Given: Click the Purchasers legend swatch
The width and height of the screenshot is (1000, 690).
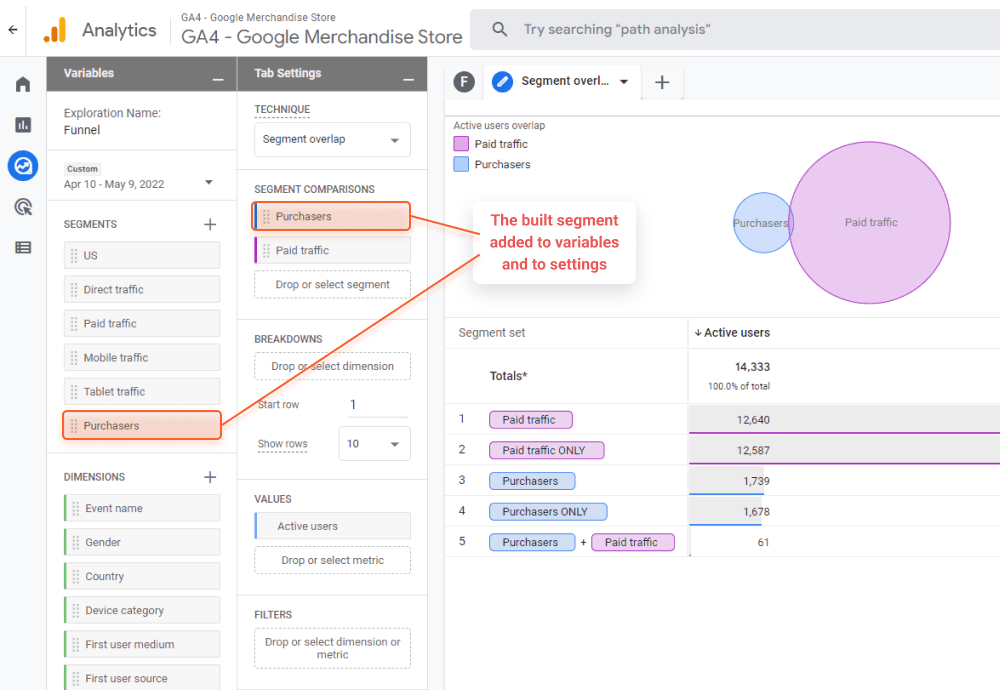Looking at the screenshot, I should tap(461, 165).
